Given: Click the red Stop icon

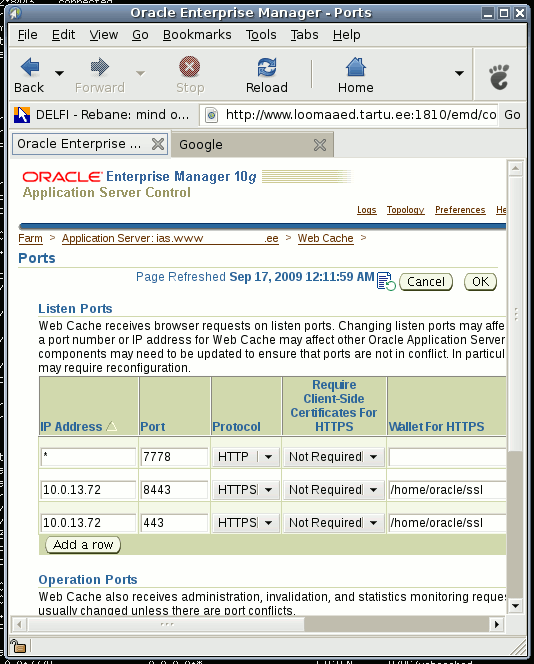Looking at the screenshot, I should point(190,67).
